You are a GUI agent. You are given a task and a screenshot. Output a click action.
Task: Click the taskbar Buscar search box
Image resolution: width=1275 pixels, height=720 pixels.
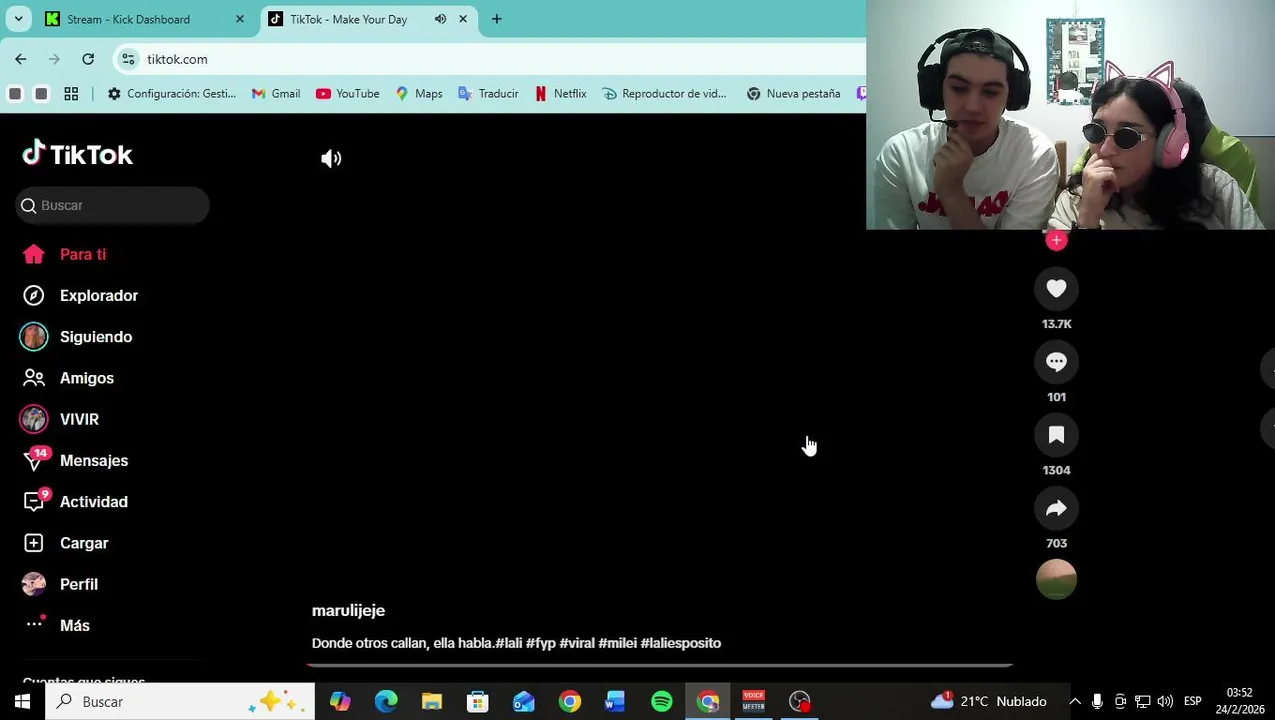180,702
